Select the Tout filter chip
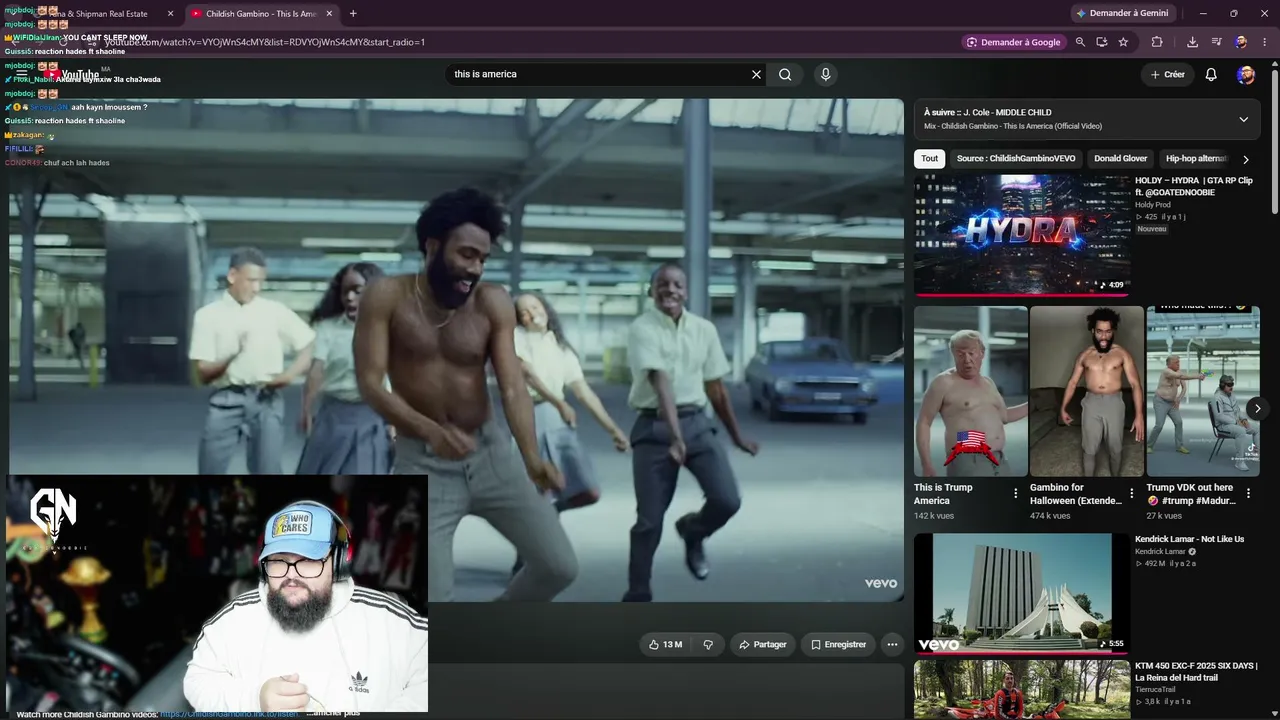The width and height of the screenshot is (1280, 720). coord(930,159)
